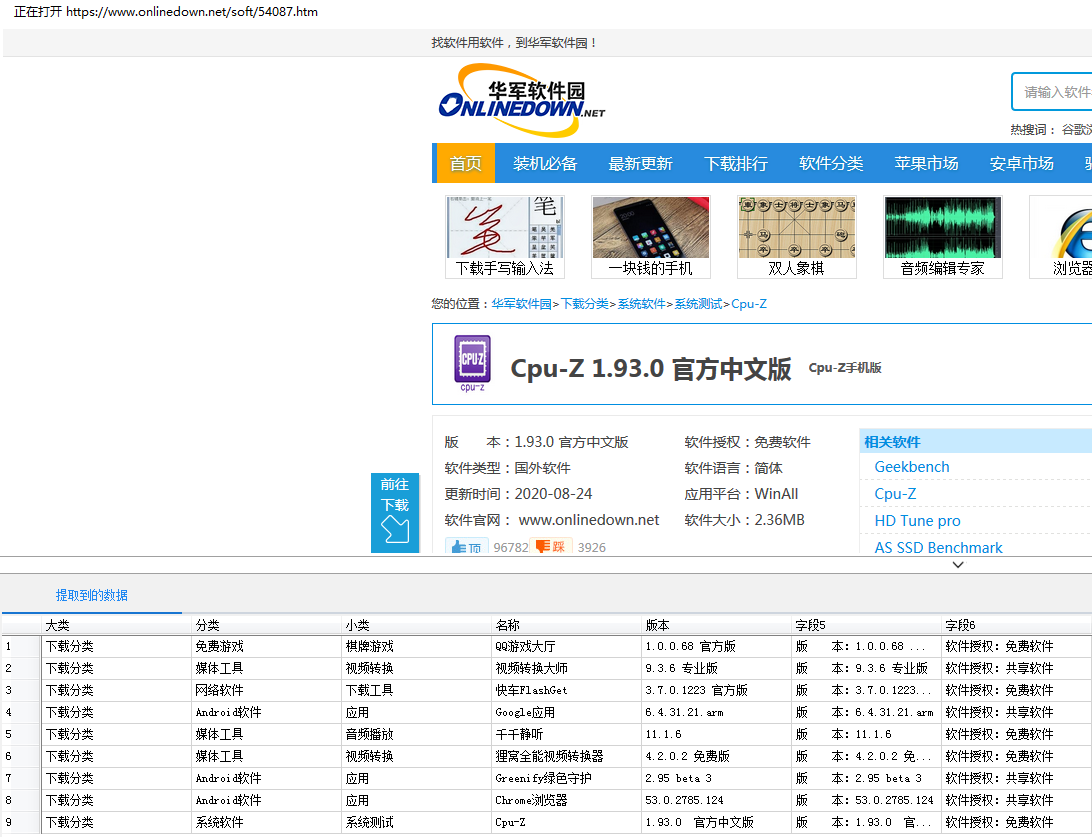Select the 免费游戏 cell
The height and width of the screenshot is (837, 1092).
pos(267,646)
